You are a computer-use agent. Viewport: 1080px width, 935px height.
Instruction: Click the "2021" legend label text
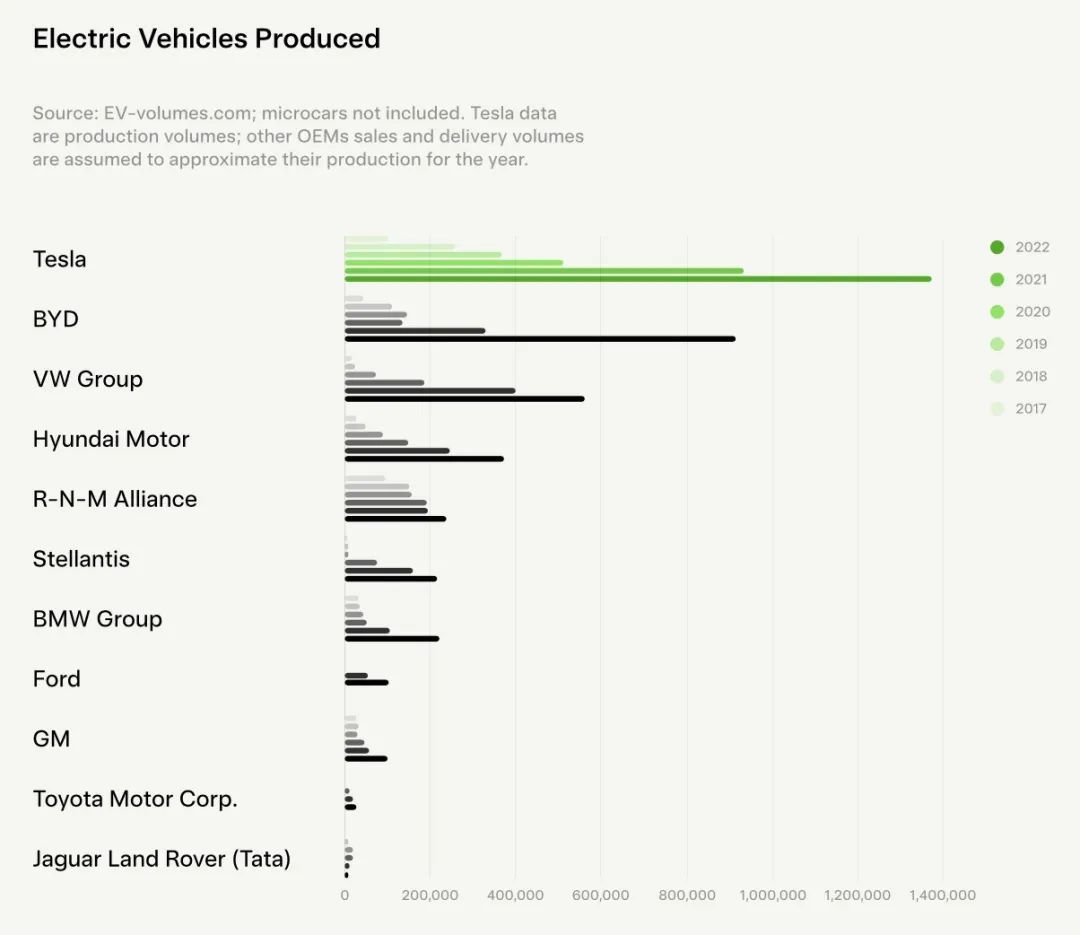(1030, 279)
